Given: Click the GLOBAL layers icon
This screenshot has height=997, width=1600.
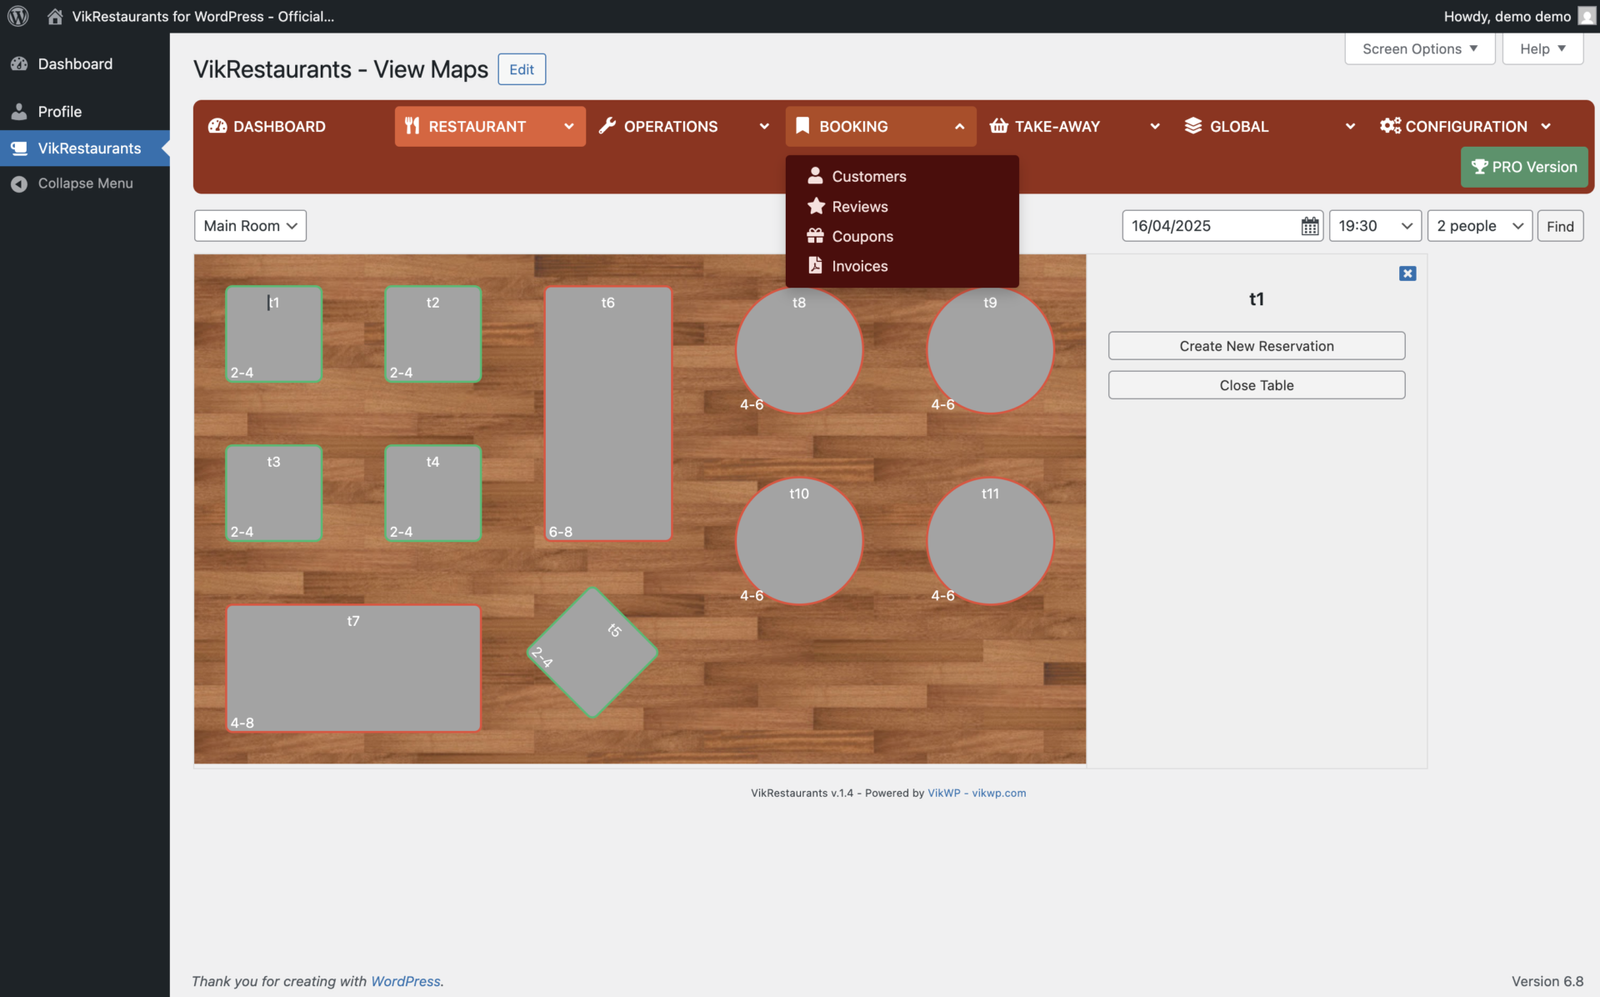Looking at the screenshot, I should coord(1193,126).
